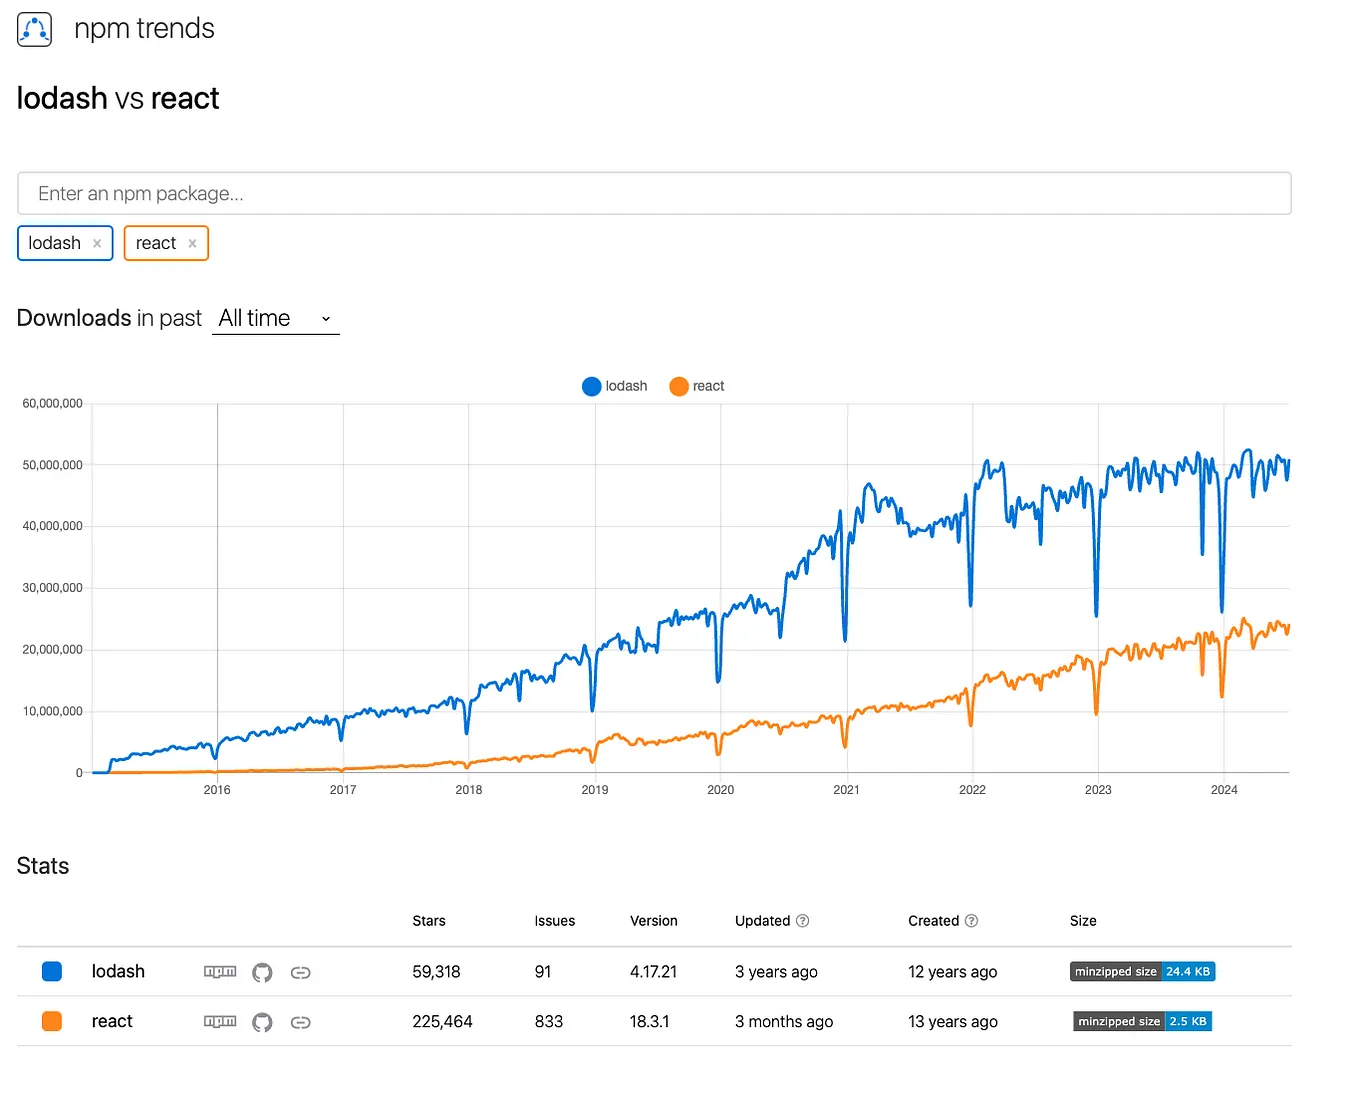Open react homepage link icon
The height and width of the screenshot is (1100, 1358).
pos(300,1022)
